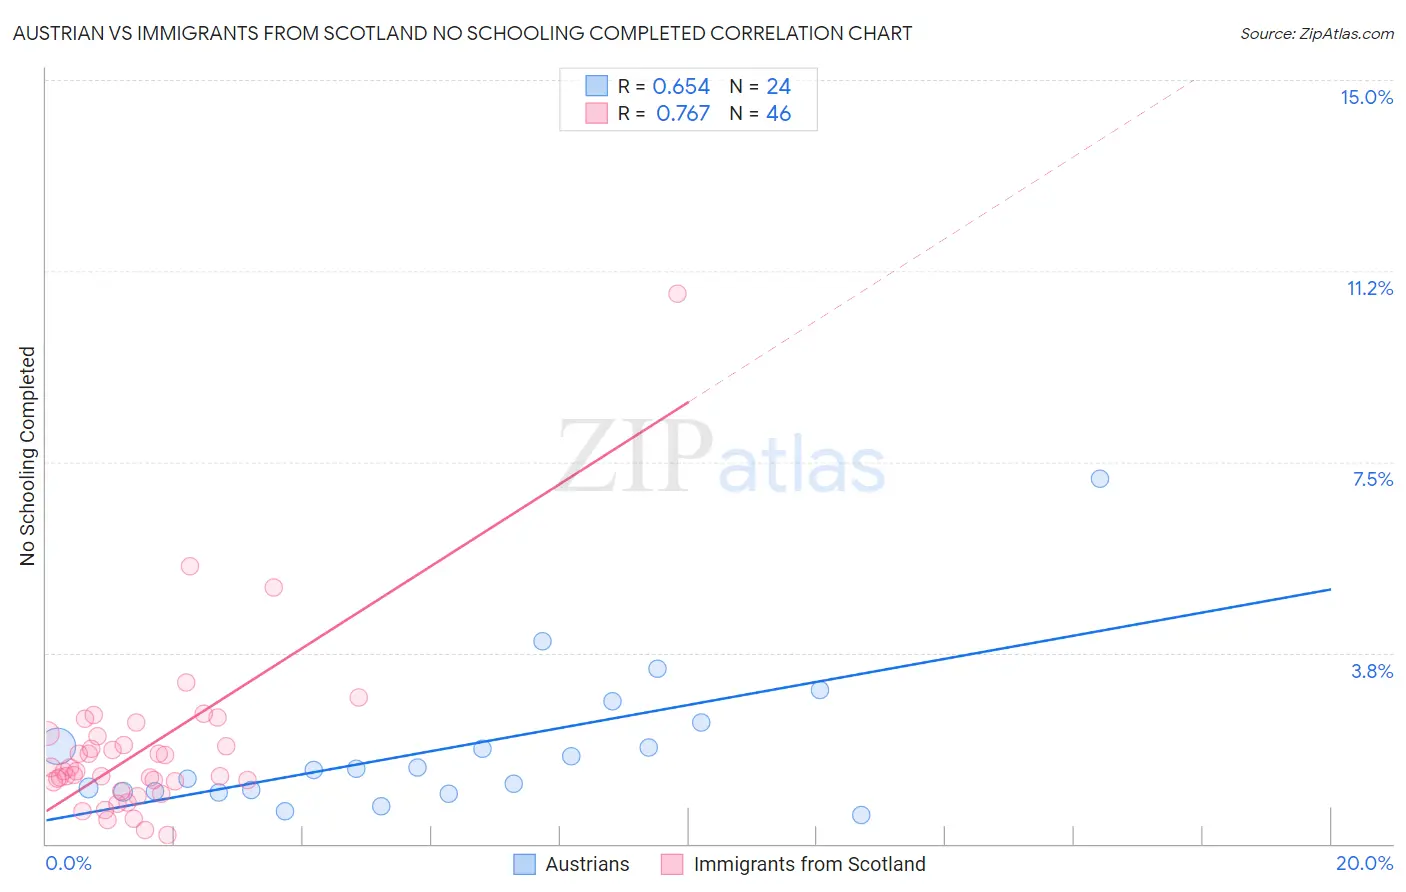
Task: Click the 0.0% x-axis label
Action: 69,863
